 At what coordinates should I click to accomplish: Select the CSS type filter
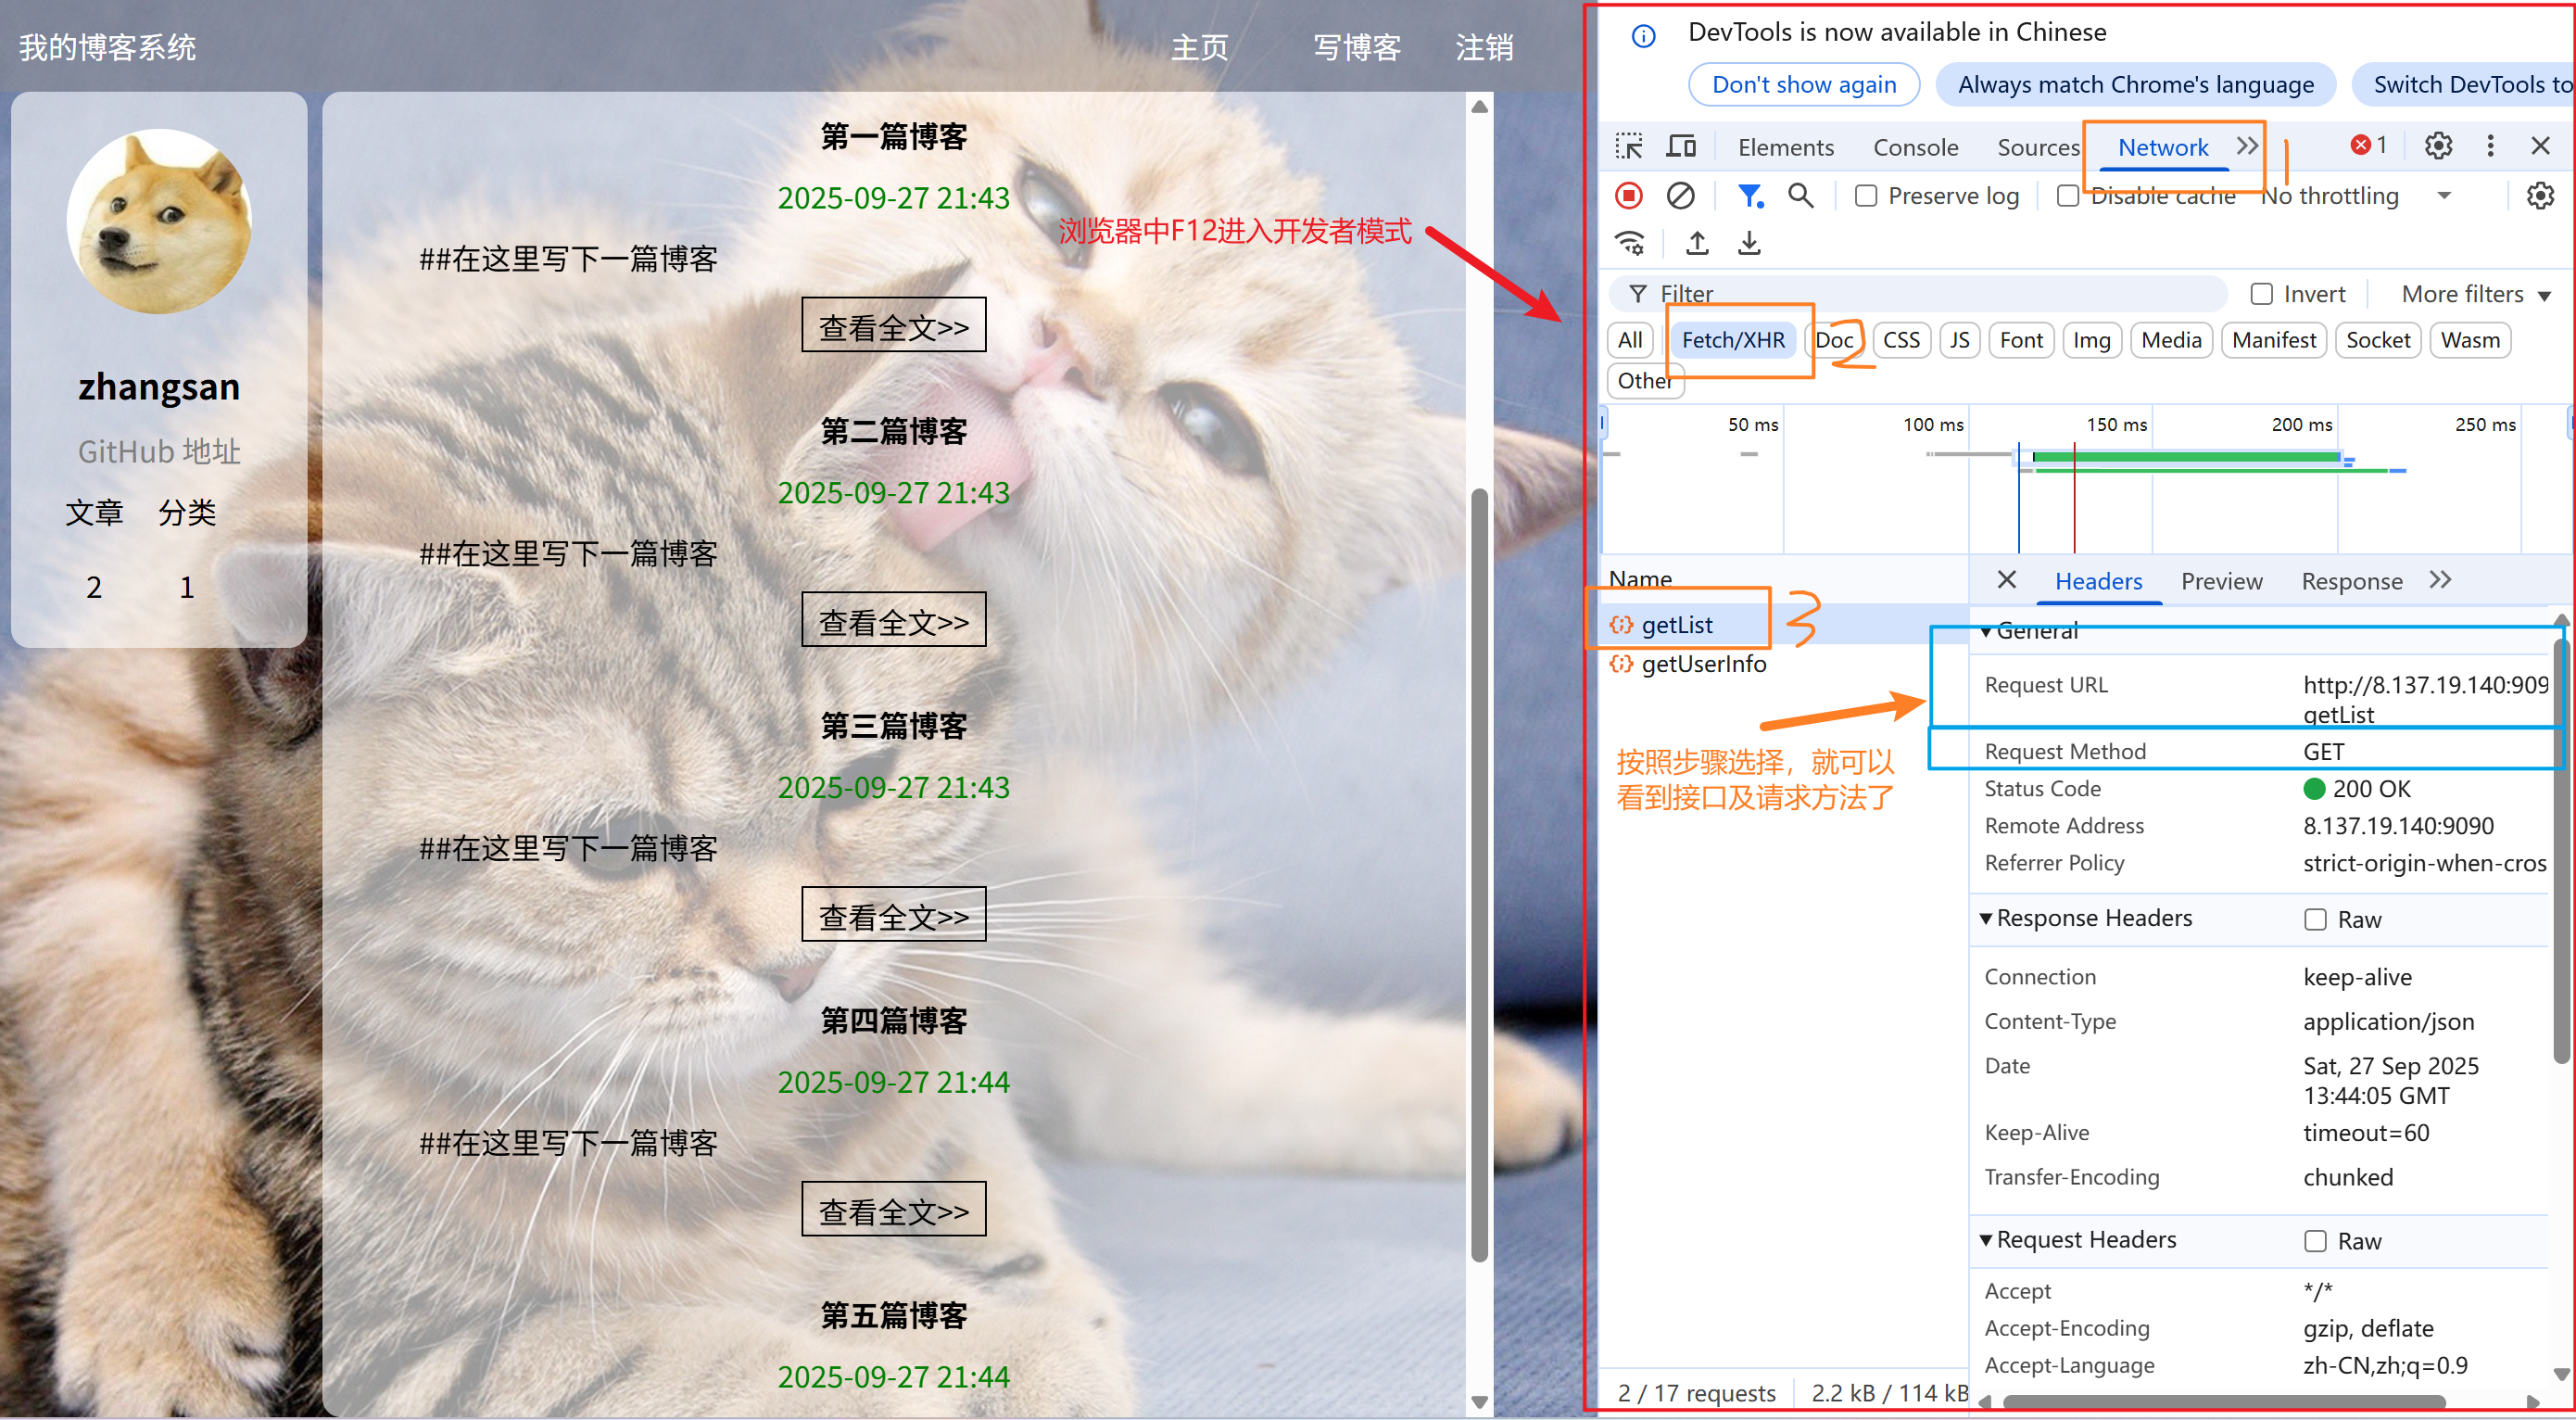1901,340
